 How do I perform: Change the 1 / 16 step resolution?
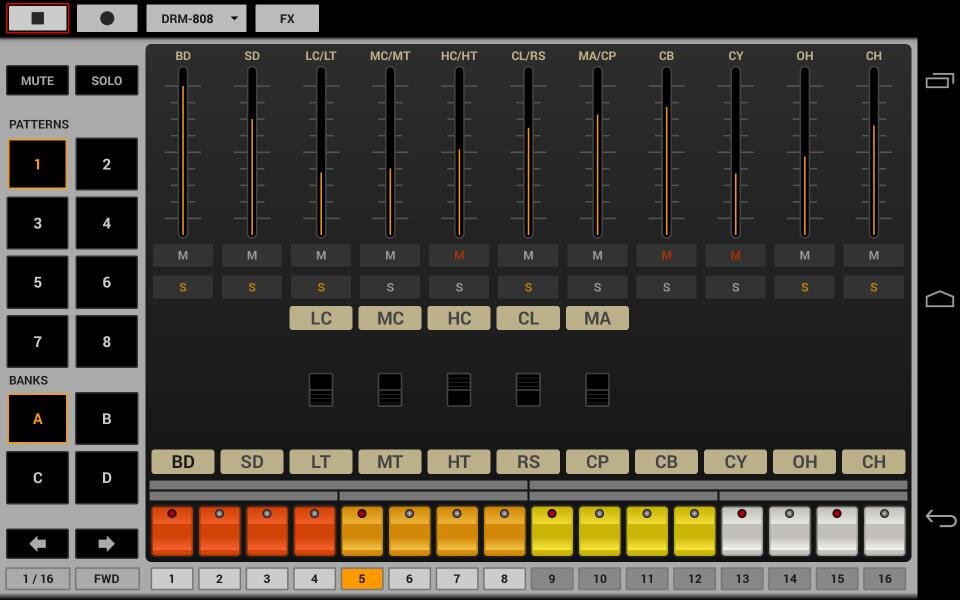point(37,578)
